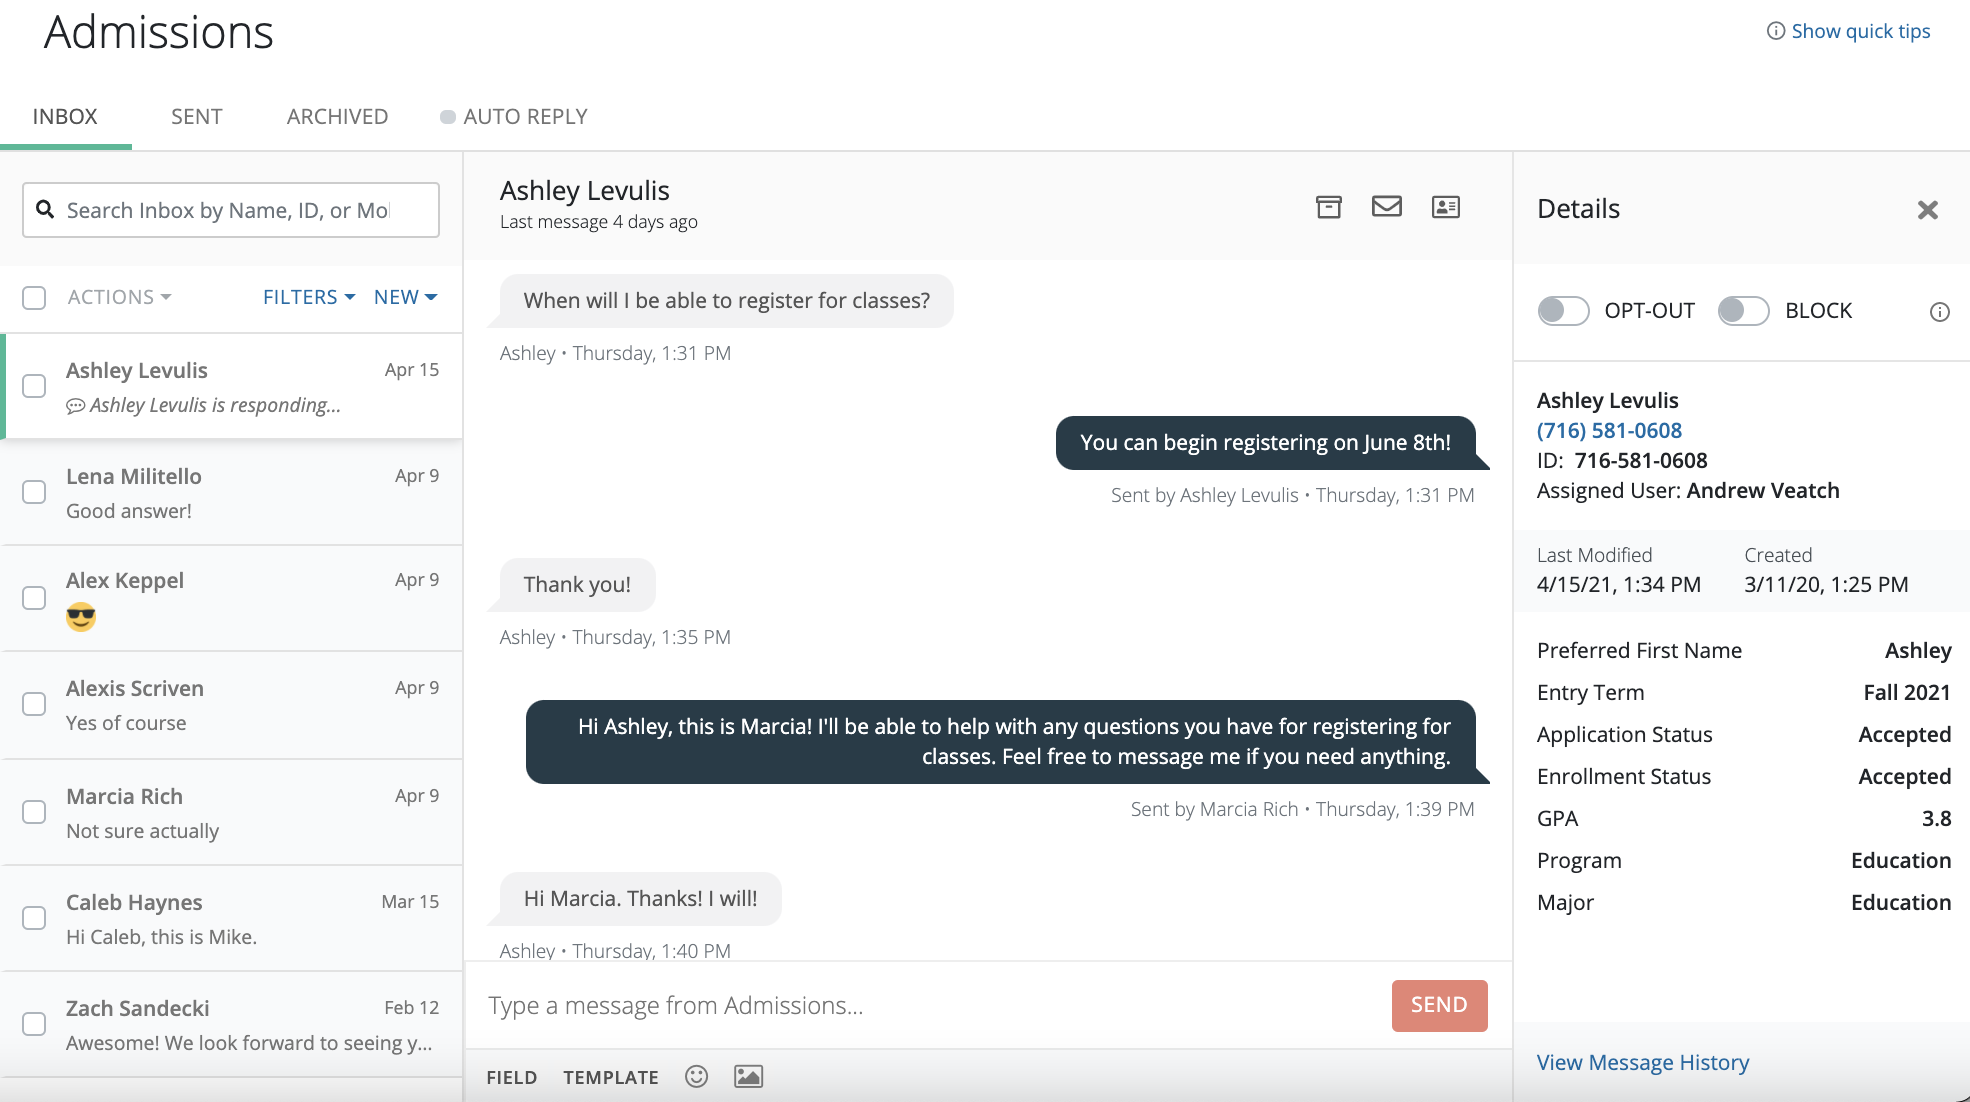Switch to the SENT tab
This screenshot has width=1970, height=1102.
click(196, 116)
